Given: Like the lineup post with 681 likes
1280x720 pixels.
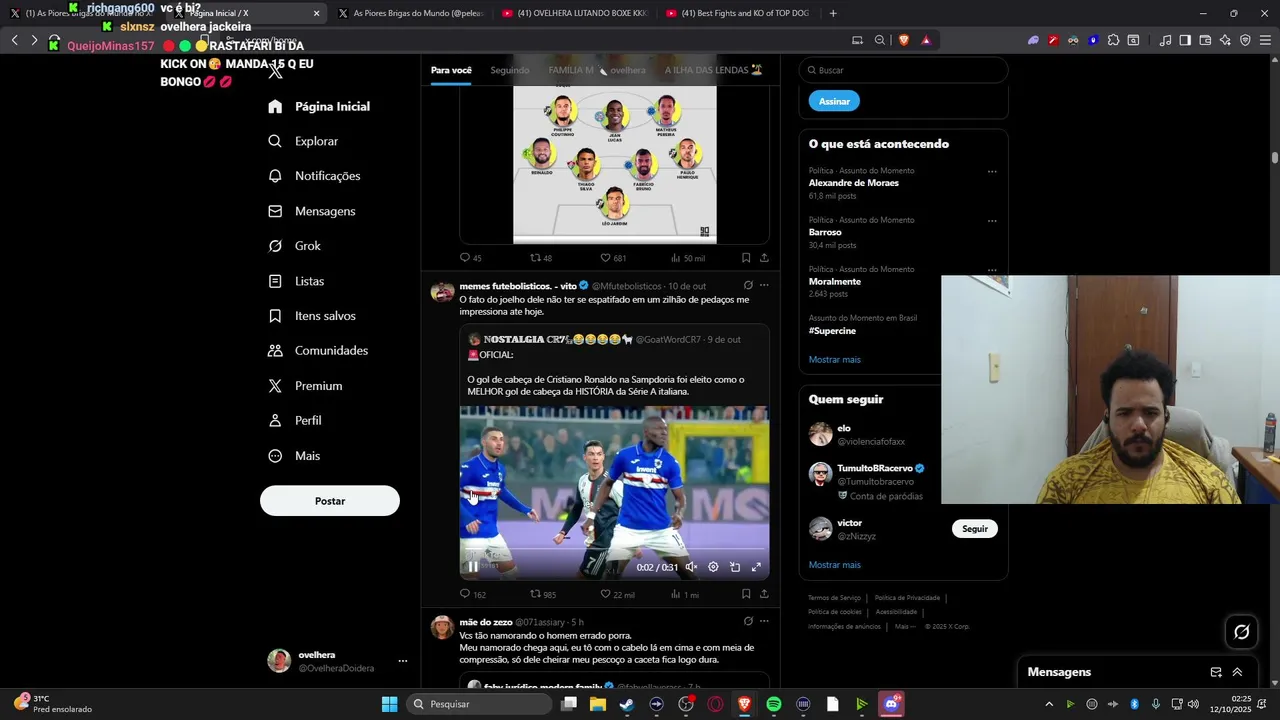Looking at the screenshot, I should pyautogui.click(x=613, y=258).
